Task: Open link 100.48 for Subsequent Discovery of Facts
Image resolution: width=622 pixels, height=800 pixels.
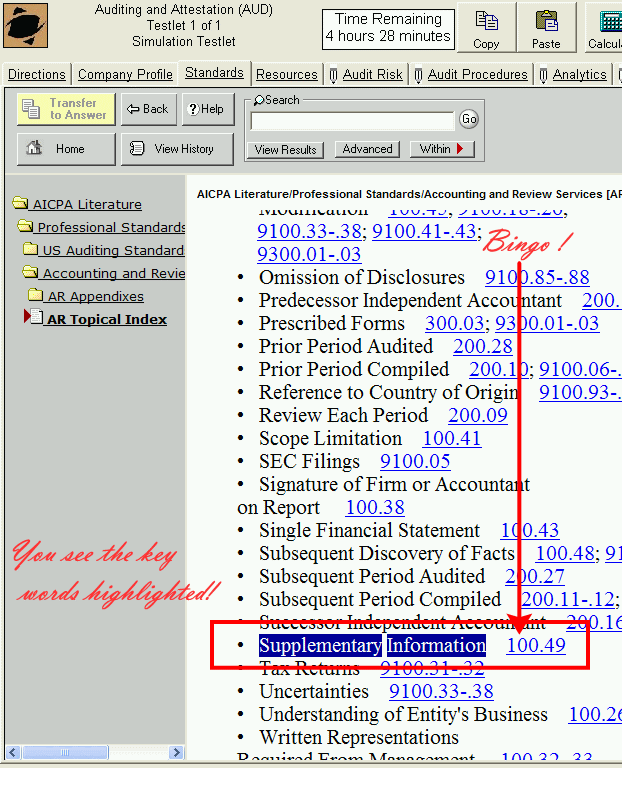Action: (x=565, y=554)
